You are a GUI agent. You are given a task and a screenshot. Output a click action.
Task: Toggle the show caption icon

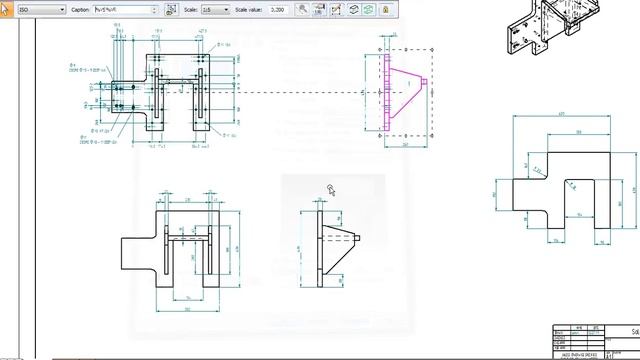171,9
